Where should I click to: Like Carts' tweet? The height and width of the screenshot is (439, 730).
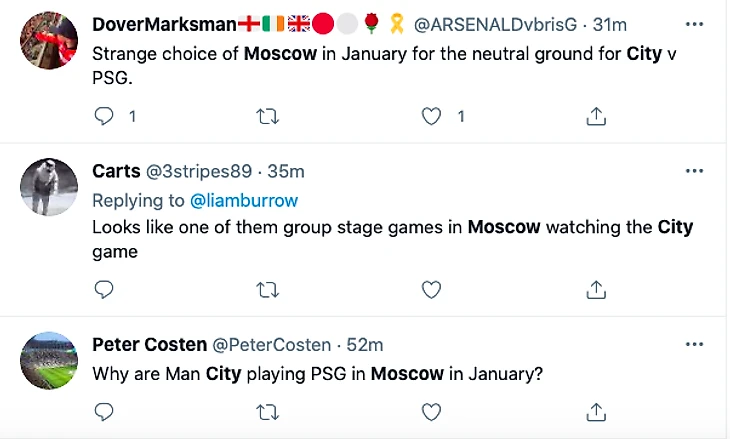coord(431,290)
